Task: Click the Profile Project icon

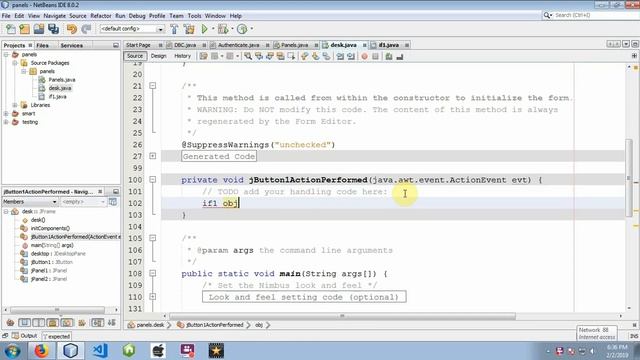Action: point(242,29)
